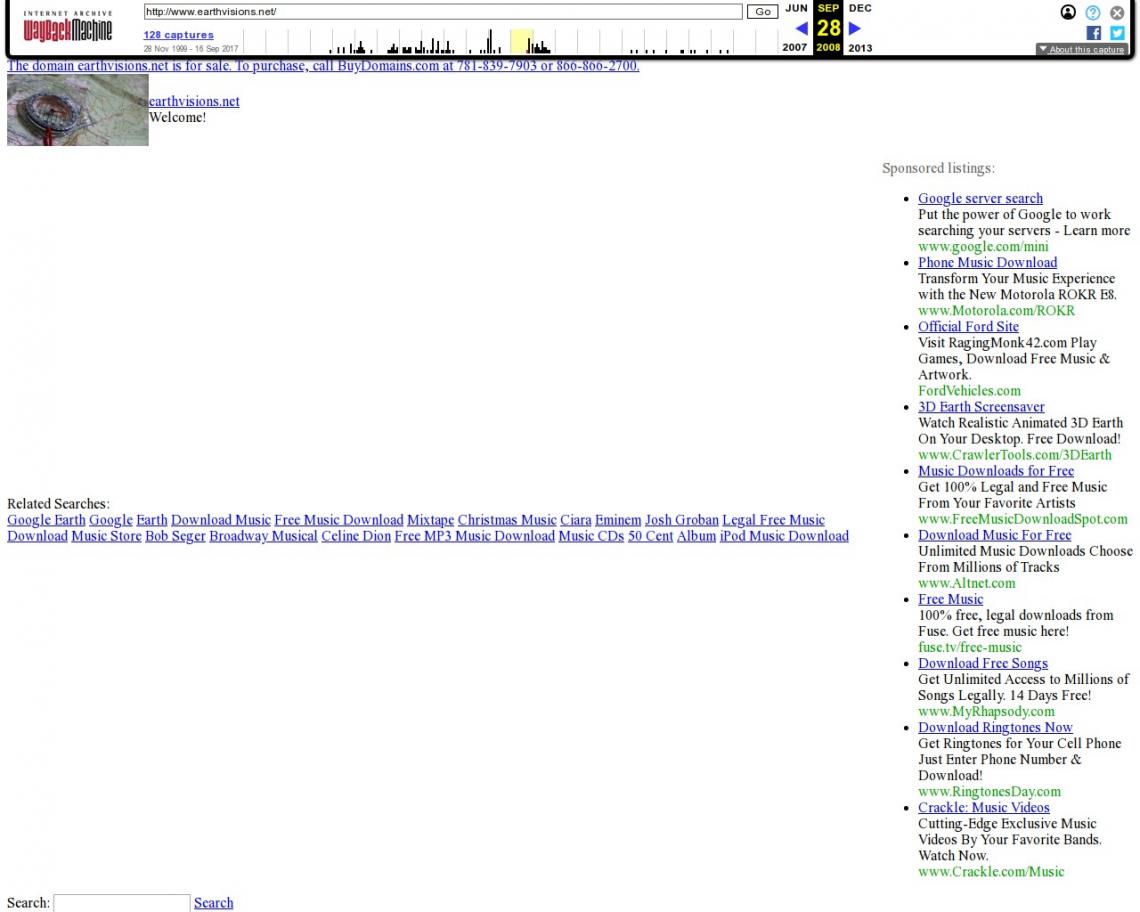Viewport: 1140px width, 912px height.
Task: Select the www.RingtonesDay.com green URL
Action: click(989, 791)
